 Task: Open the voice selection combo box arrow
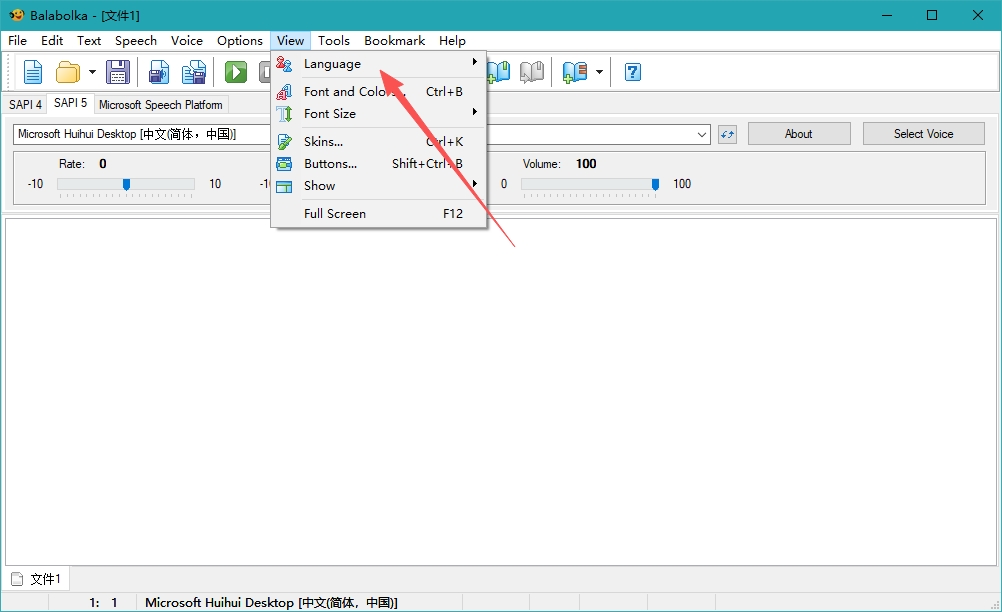[x=701, y=134]
